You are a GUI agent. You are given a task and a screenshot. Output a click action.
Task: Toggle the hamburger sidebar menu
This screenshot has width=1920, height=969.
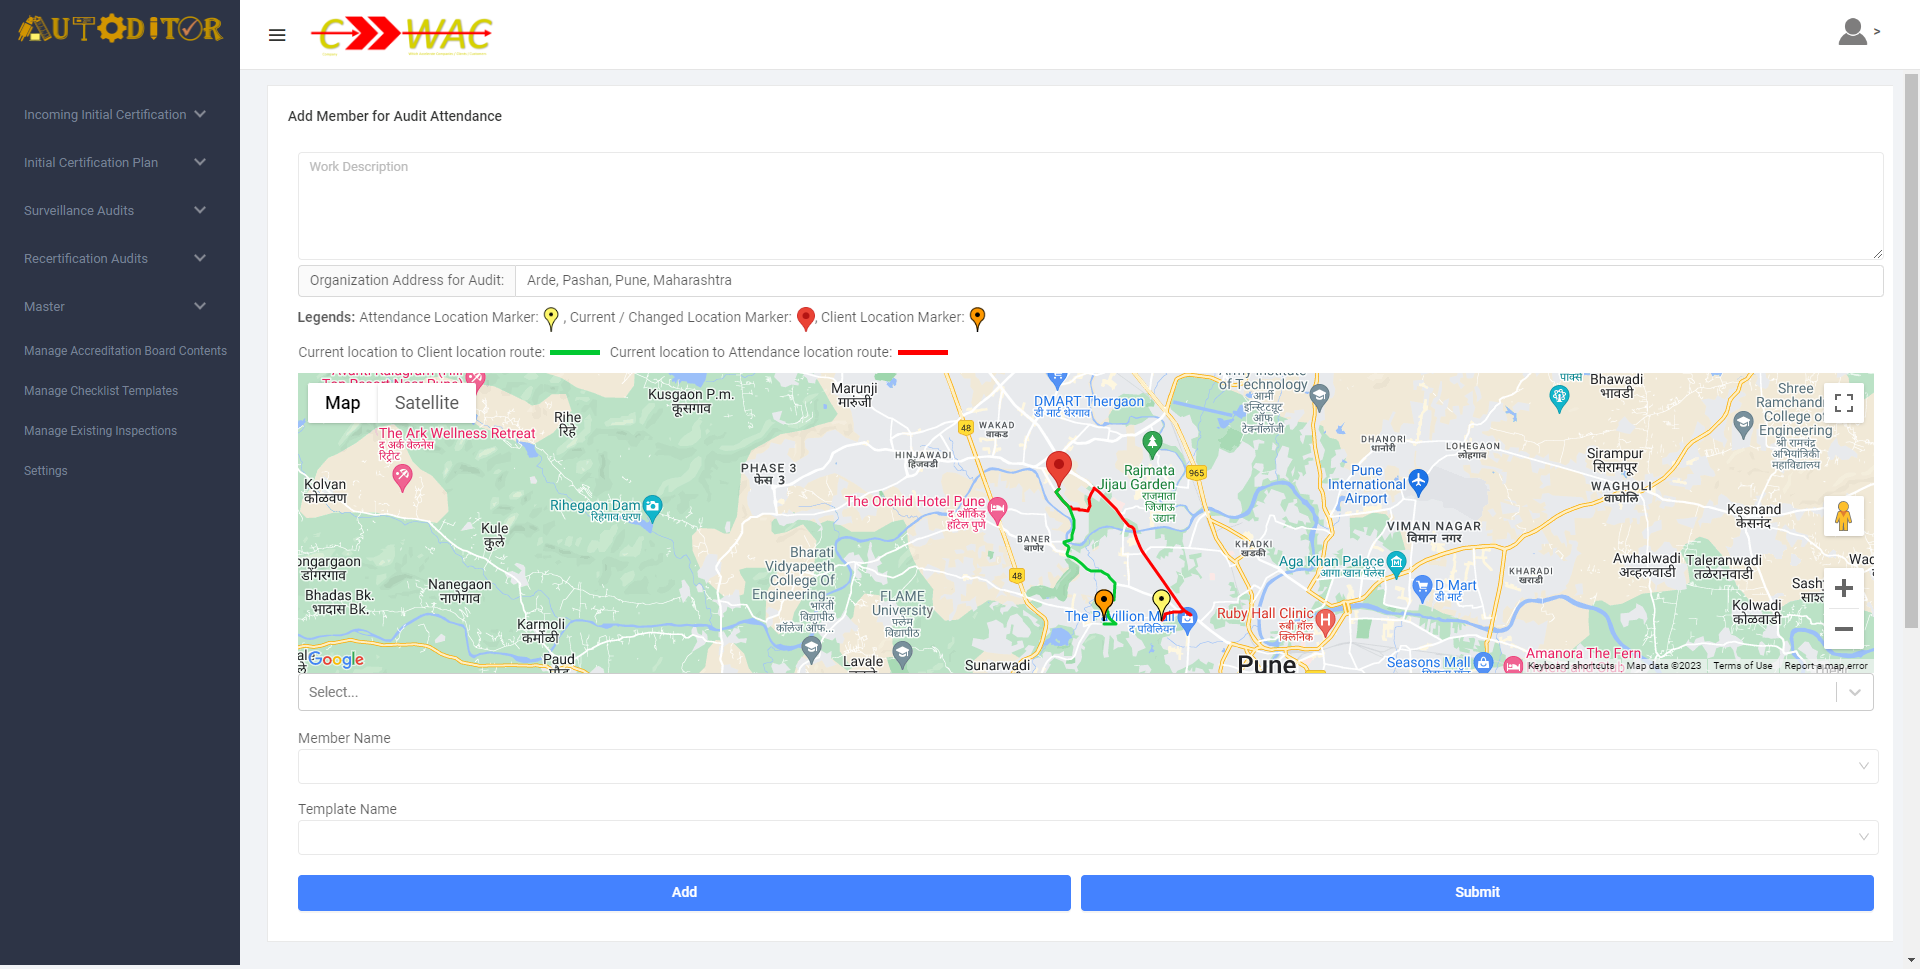pyautogui.click(x=277, y=35)
